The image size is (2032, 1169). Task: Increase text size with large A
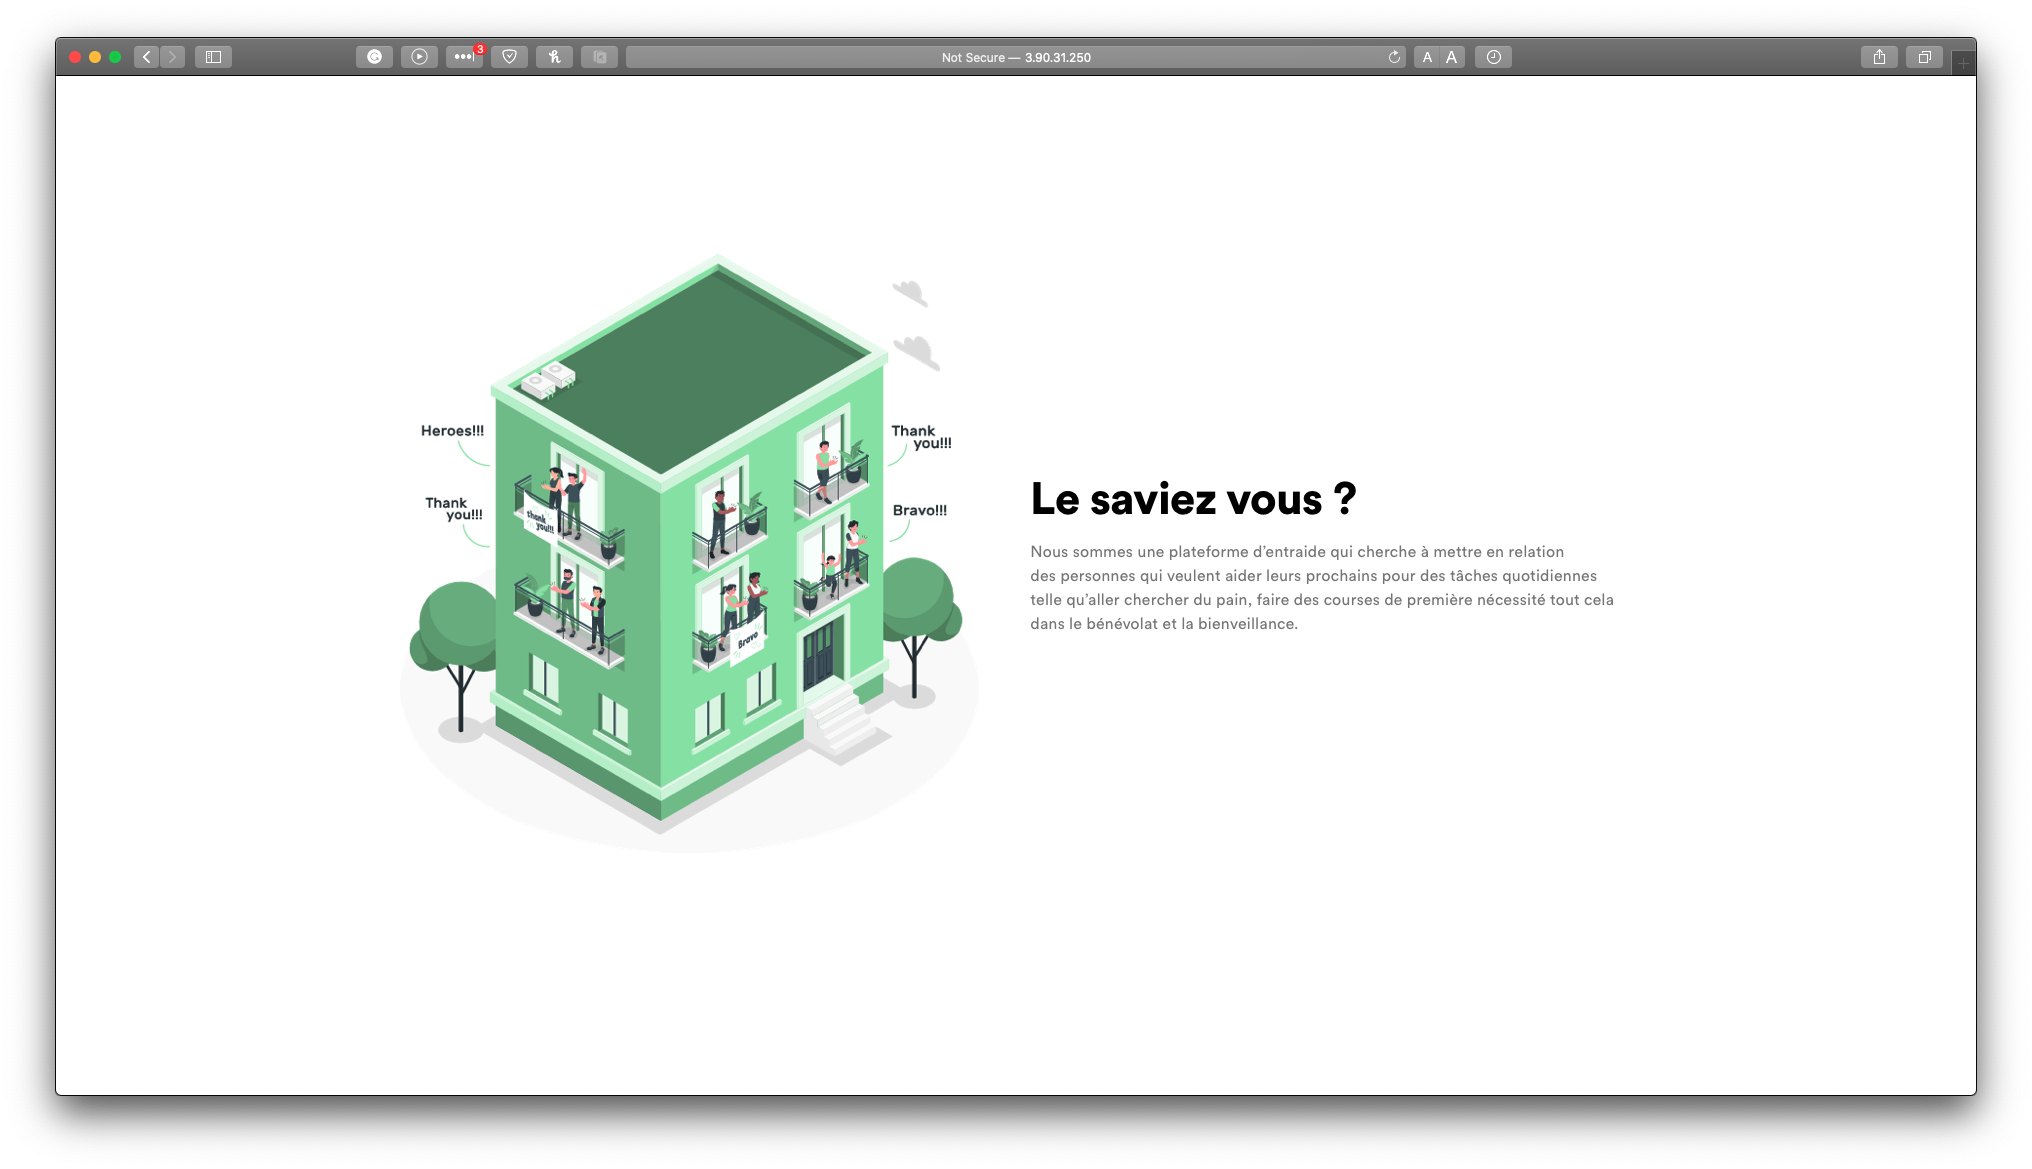[1452, 57]
